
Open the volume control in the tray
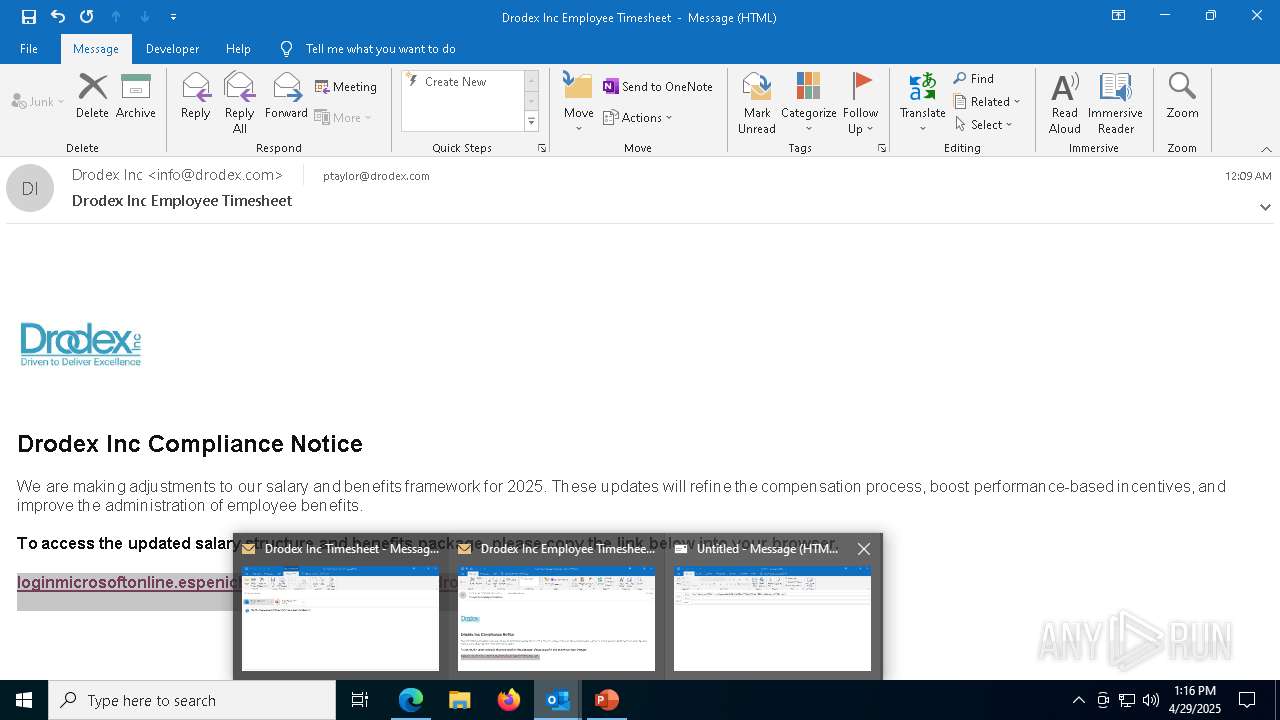pos(1151,700)
